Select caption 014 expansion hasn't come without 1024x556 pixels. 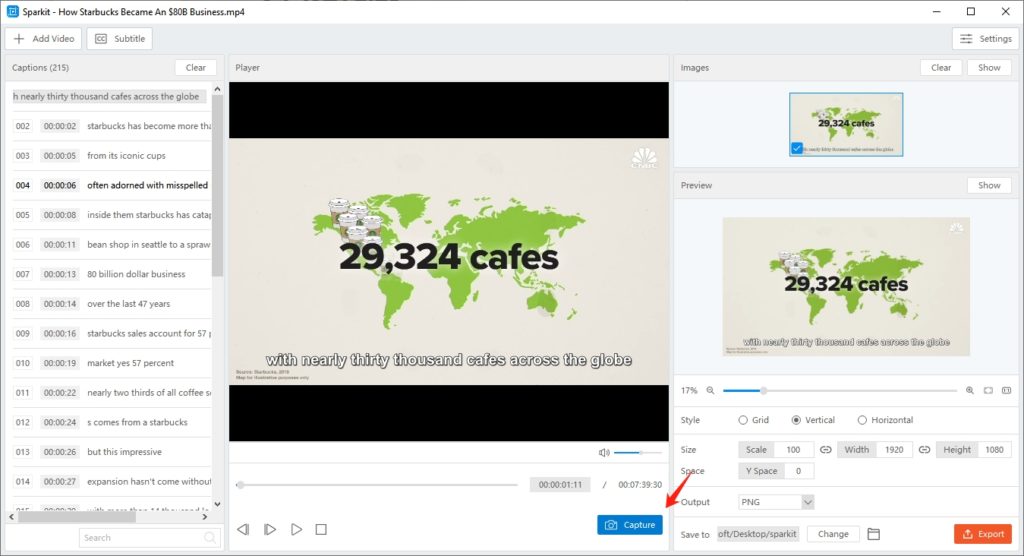click(x=112, y=482)
